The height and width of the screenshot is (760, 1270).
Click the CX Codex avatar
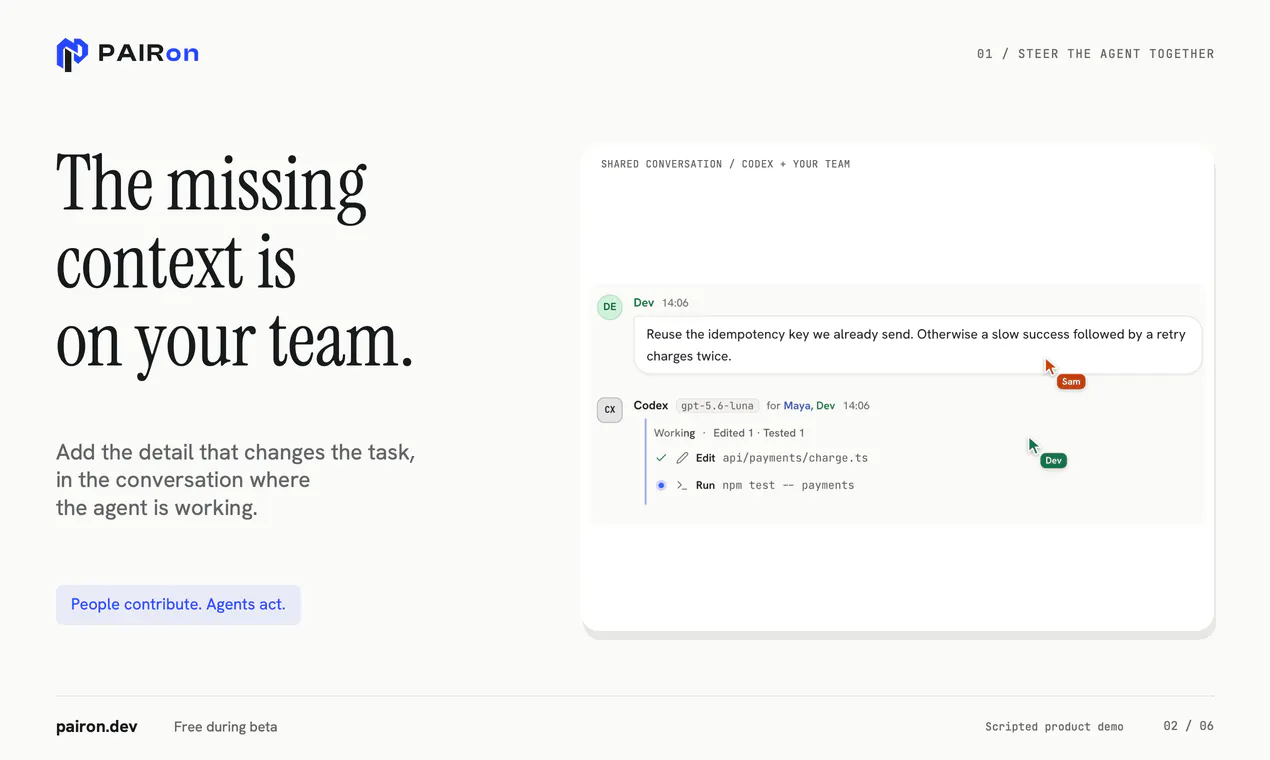tap(610, 410)
